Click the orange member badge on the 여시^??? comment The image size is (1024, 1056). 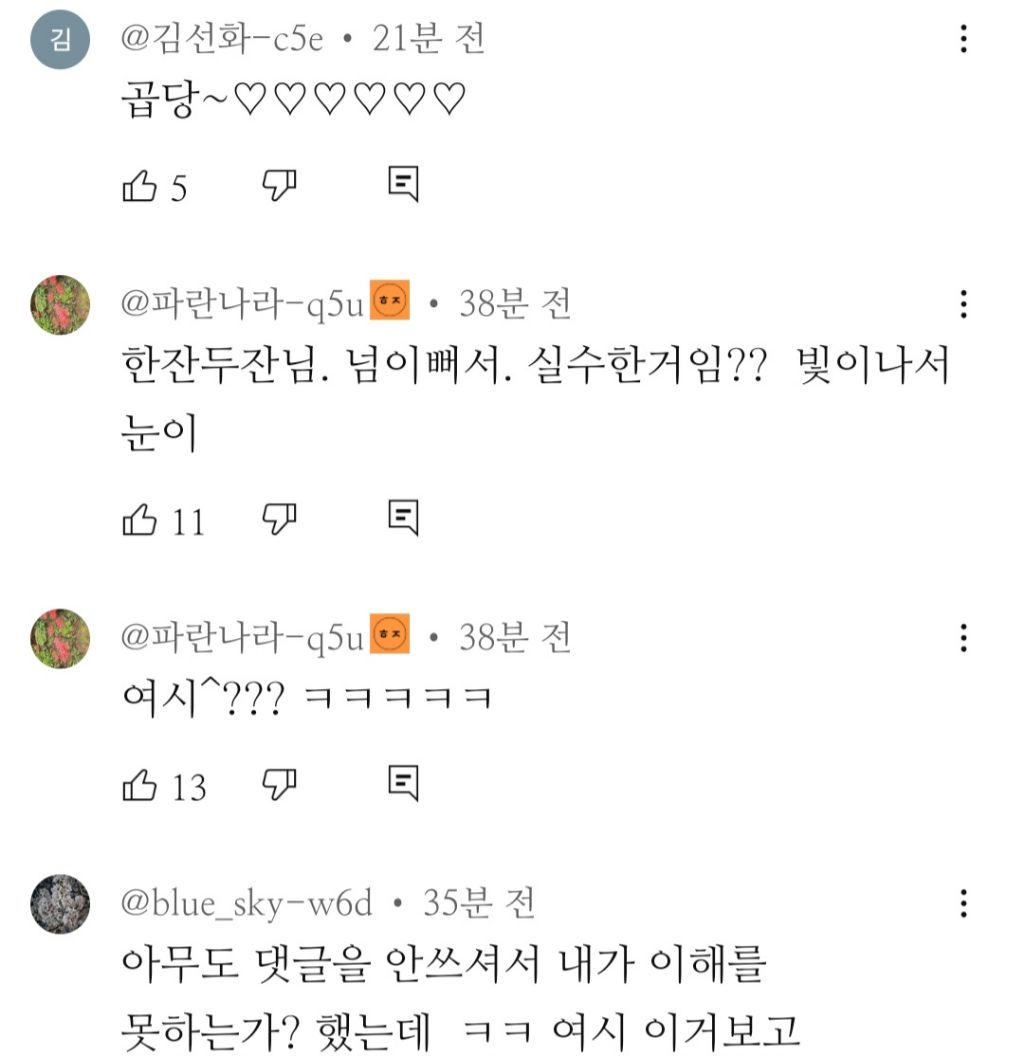point(390,636)
